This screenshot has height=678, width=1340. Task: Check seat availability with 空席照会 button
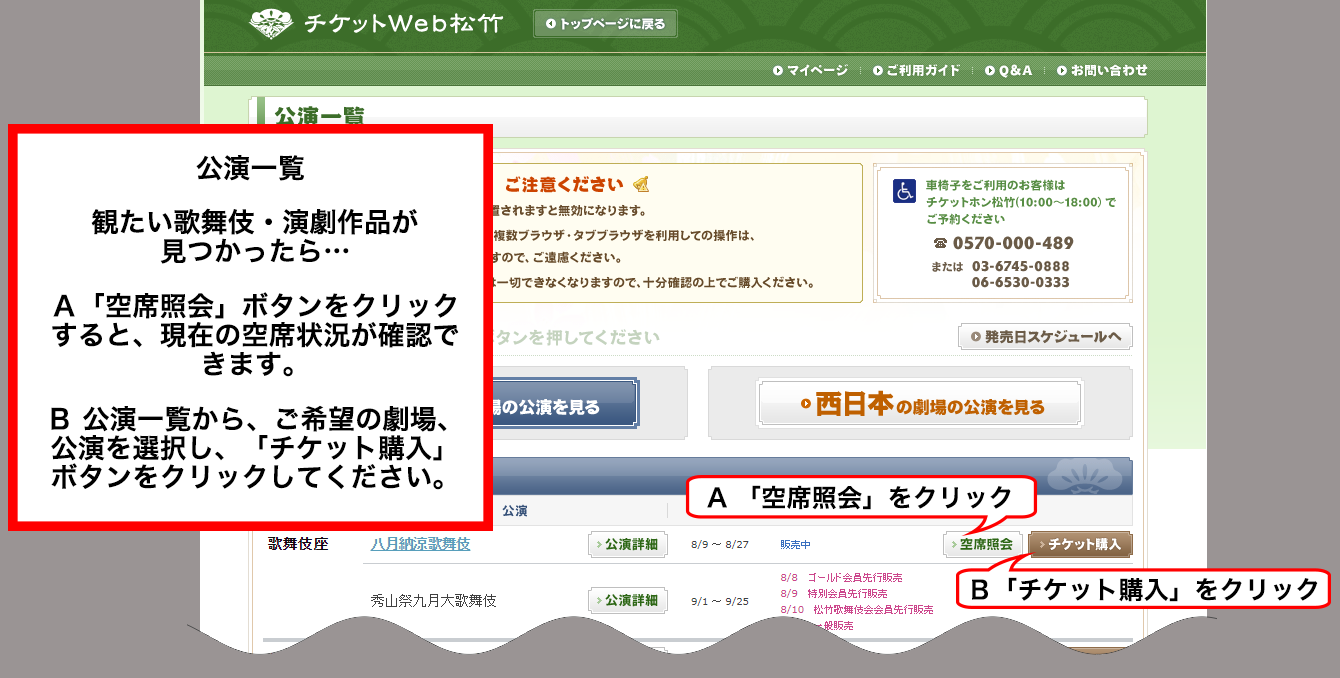tap(982, 545)
